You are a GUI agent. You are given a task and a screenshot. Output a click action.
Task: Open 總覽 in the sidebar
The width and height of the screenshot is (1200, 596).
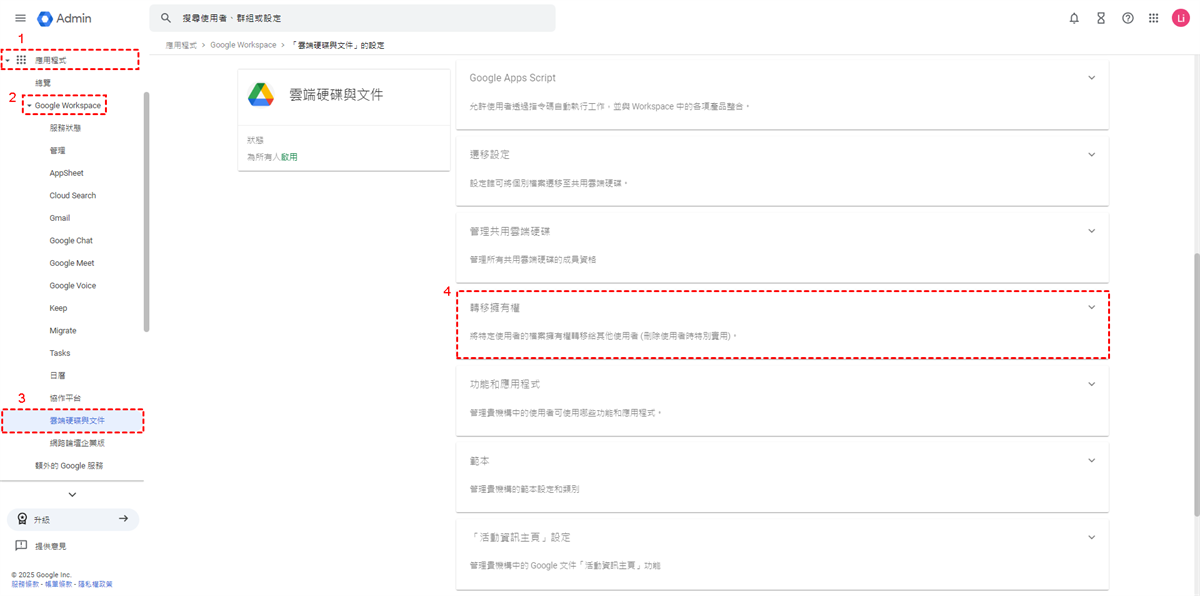tap(43, 83)
